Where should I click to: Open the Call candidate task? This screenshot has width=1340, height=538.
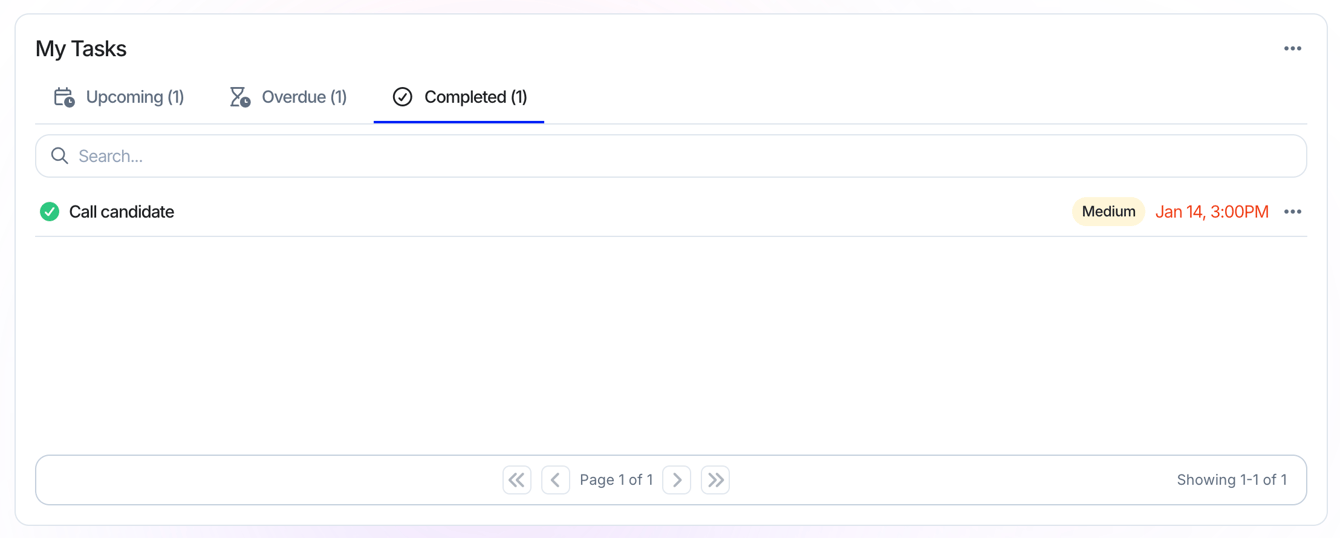121,212
